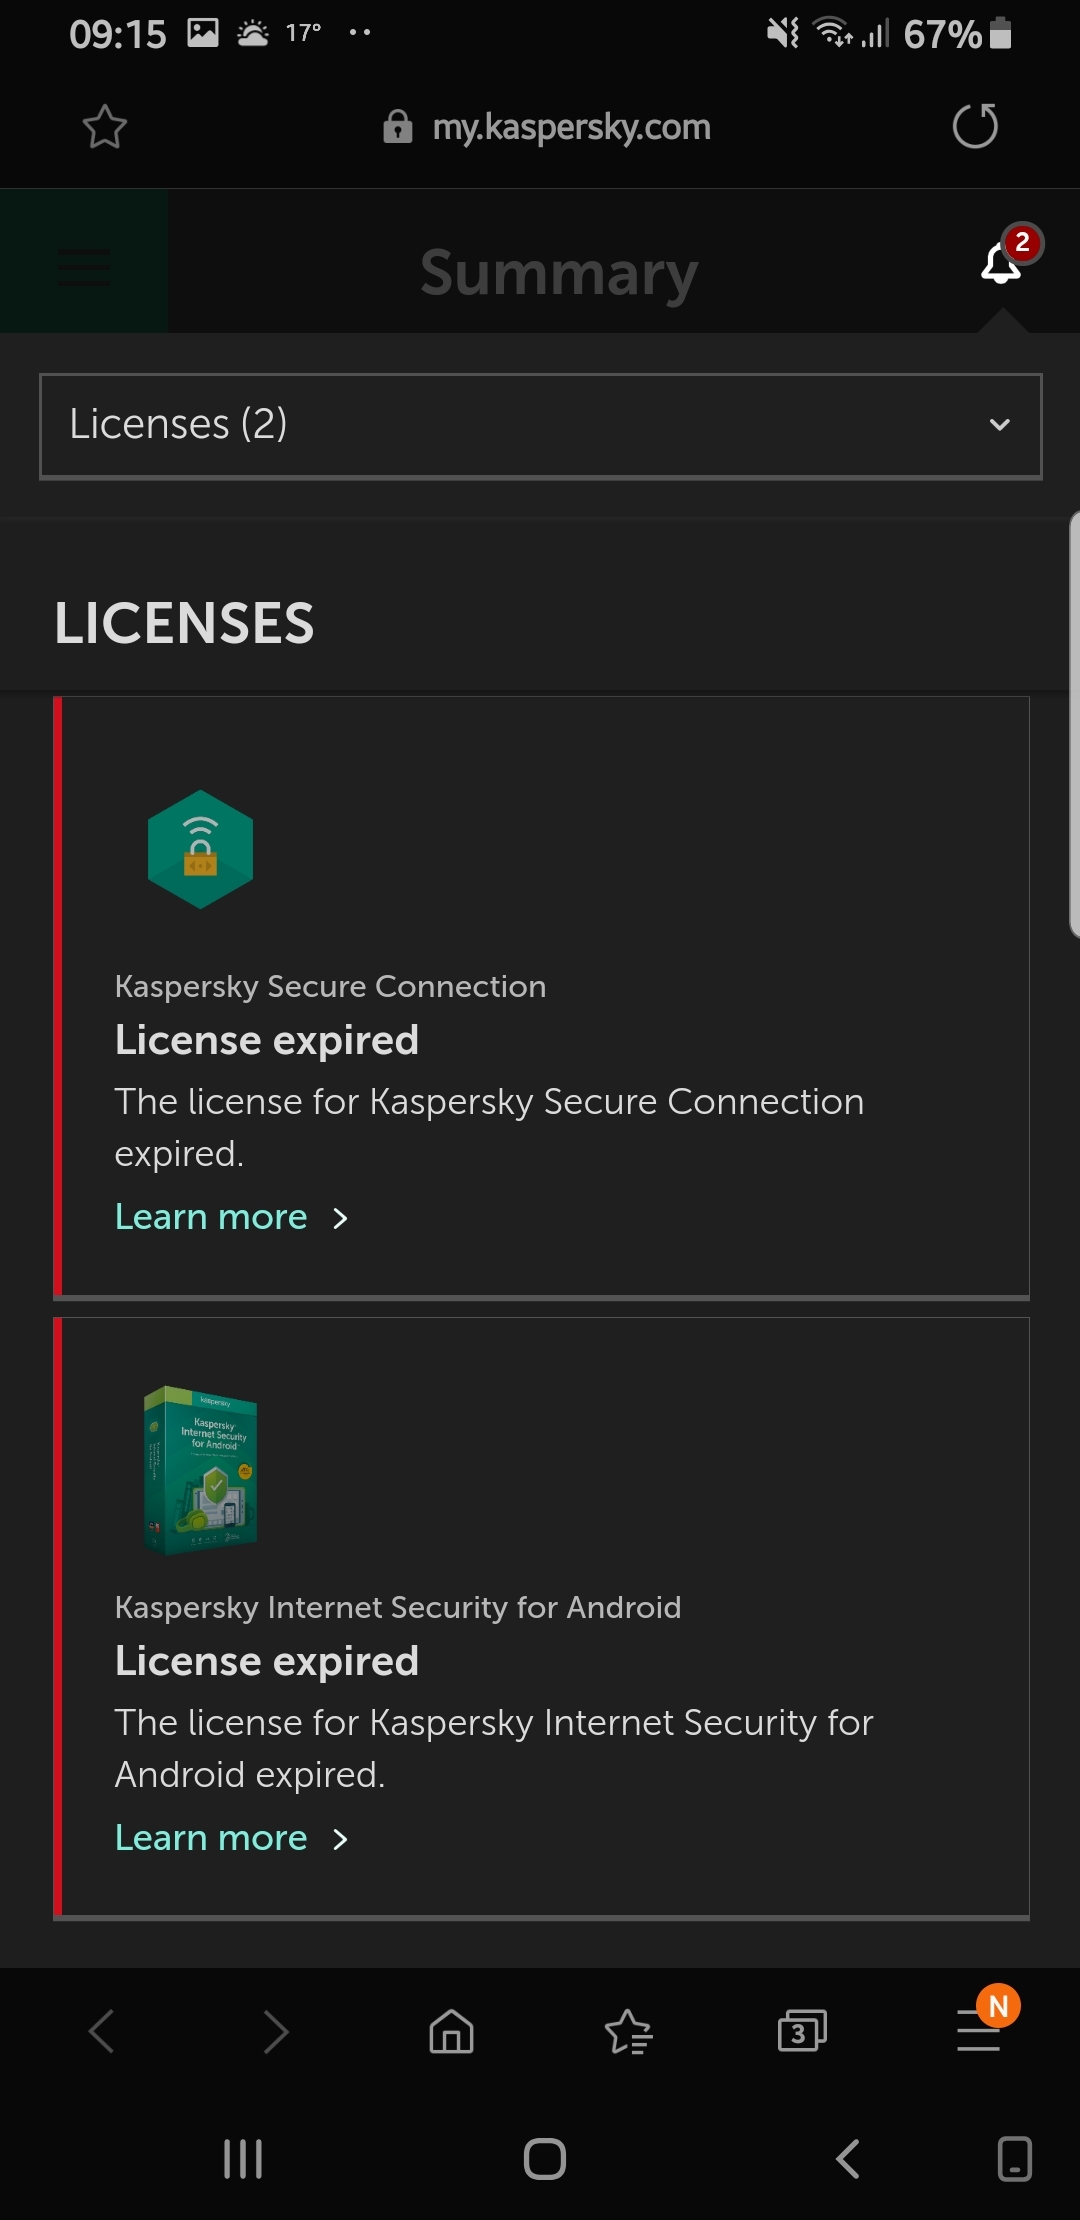Tap the Android system home button
The image size is (1080, 2220).
click(545, 2159)
